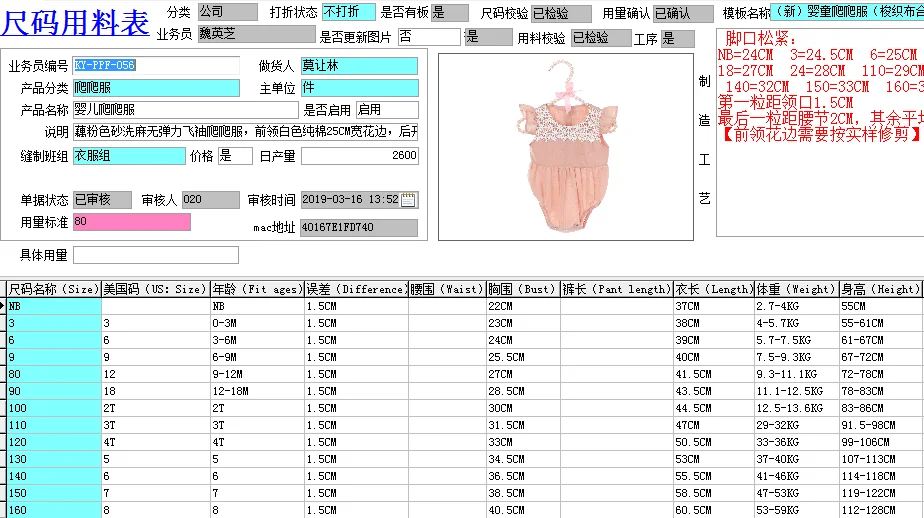Click the 审核时间 date field
This screenshot has height=518, width=924.
359,200
